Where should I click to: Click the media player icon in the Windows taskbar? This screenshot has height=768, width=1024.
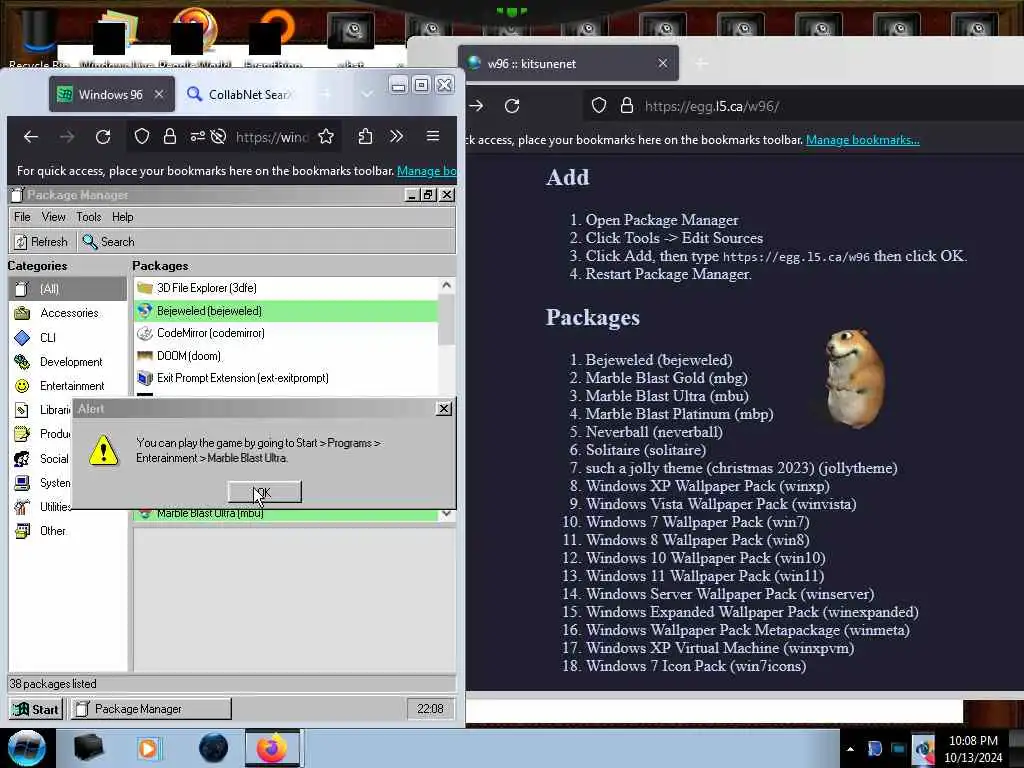pos(148,748)
